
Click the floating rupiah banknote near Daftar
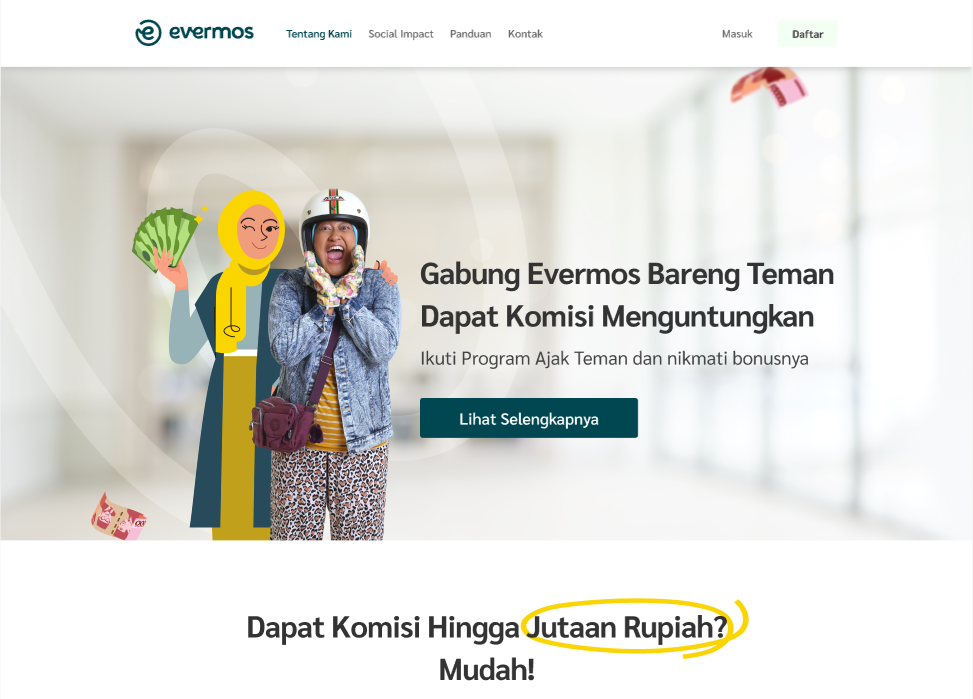click(x=769, y=86)
